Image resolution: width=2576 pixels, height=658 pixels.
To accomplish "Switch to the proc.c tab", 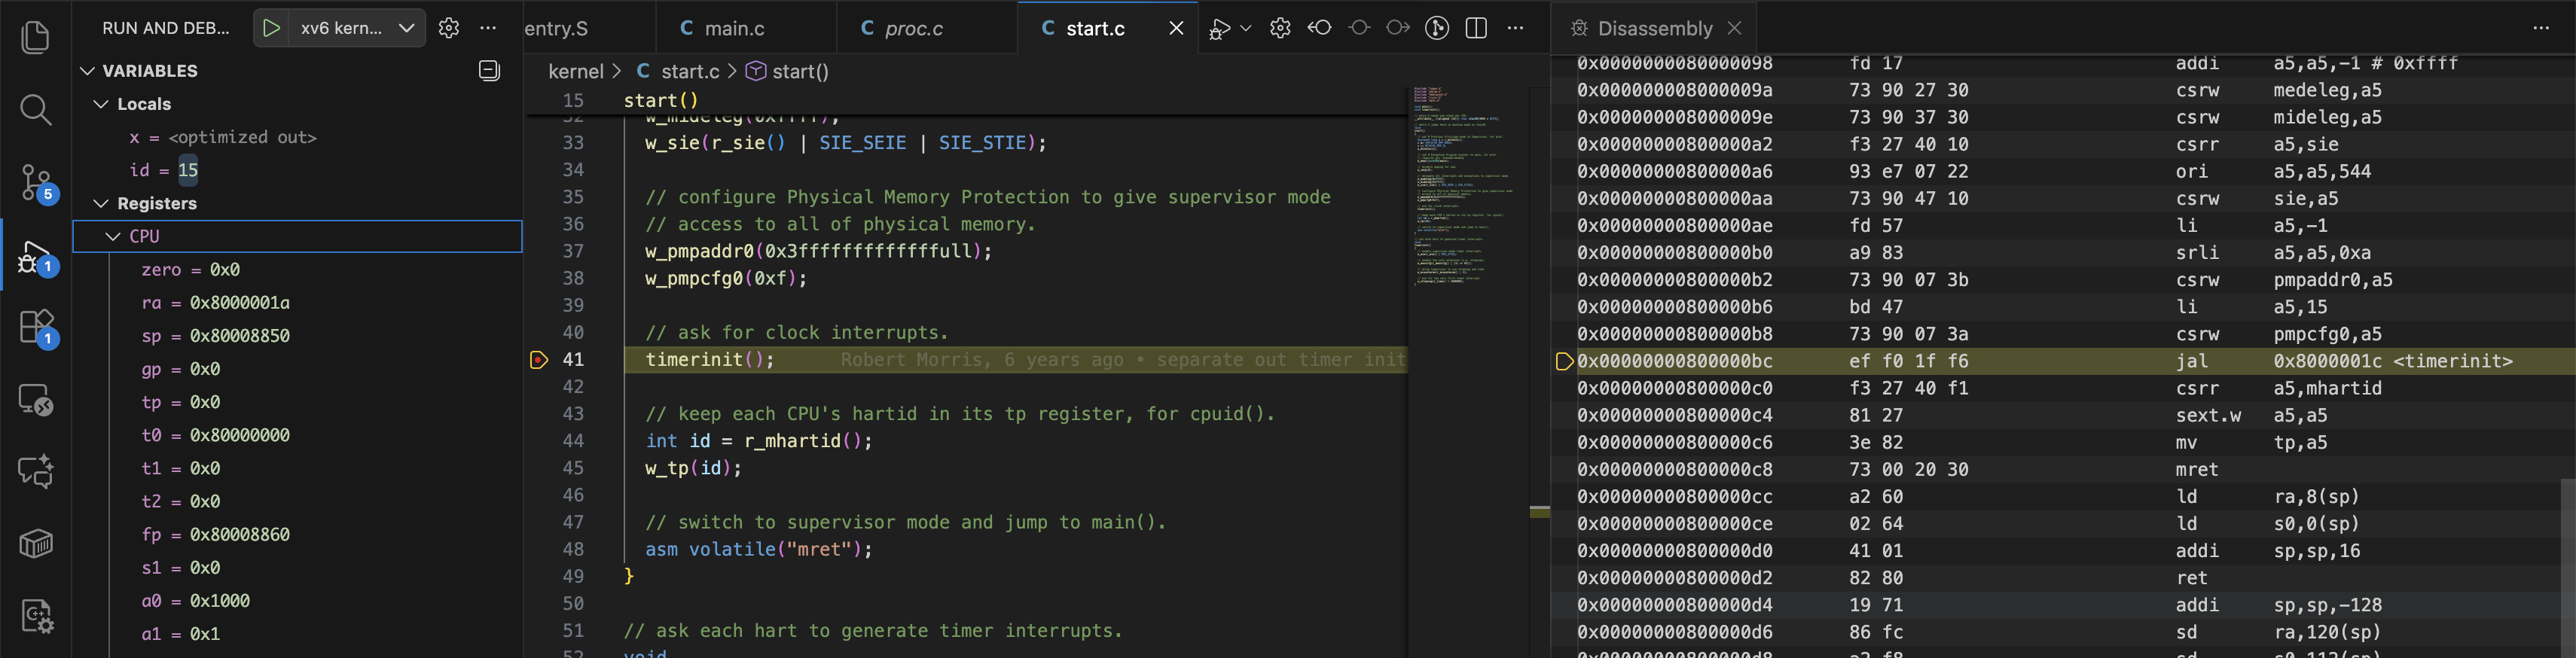I will point(926,28).
